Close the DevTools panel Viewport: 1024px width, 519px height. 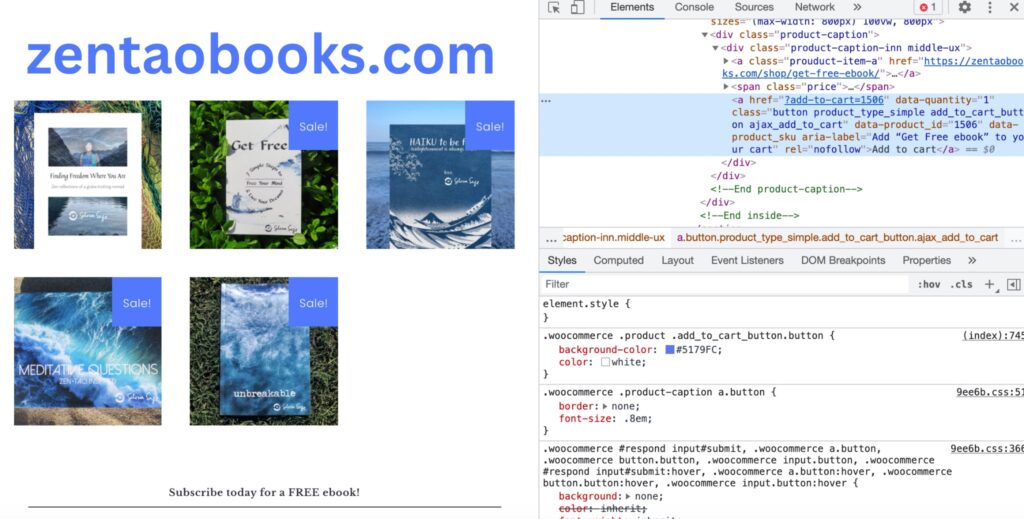(x=1014, y=7)
